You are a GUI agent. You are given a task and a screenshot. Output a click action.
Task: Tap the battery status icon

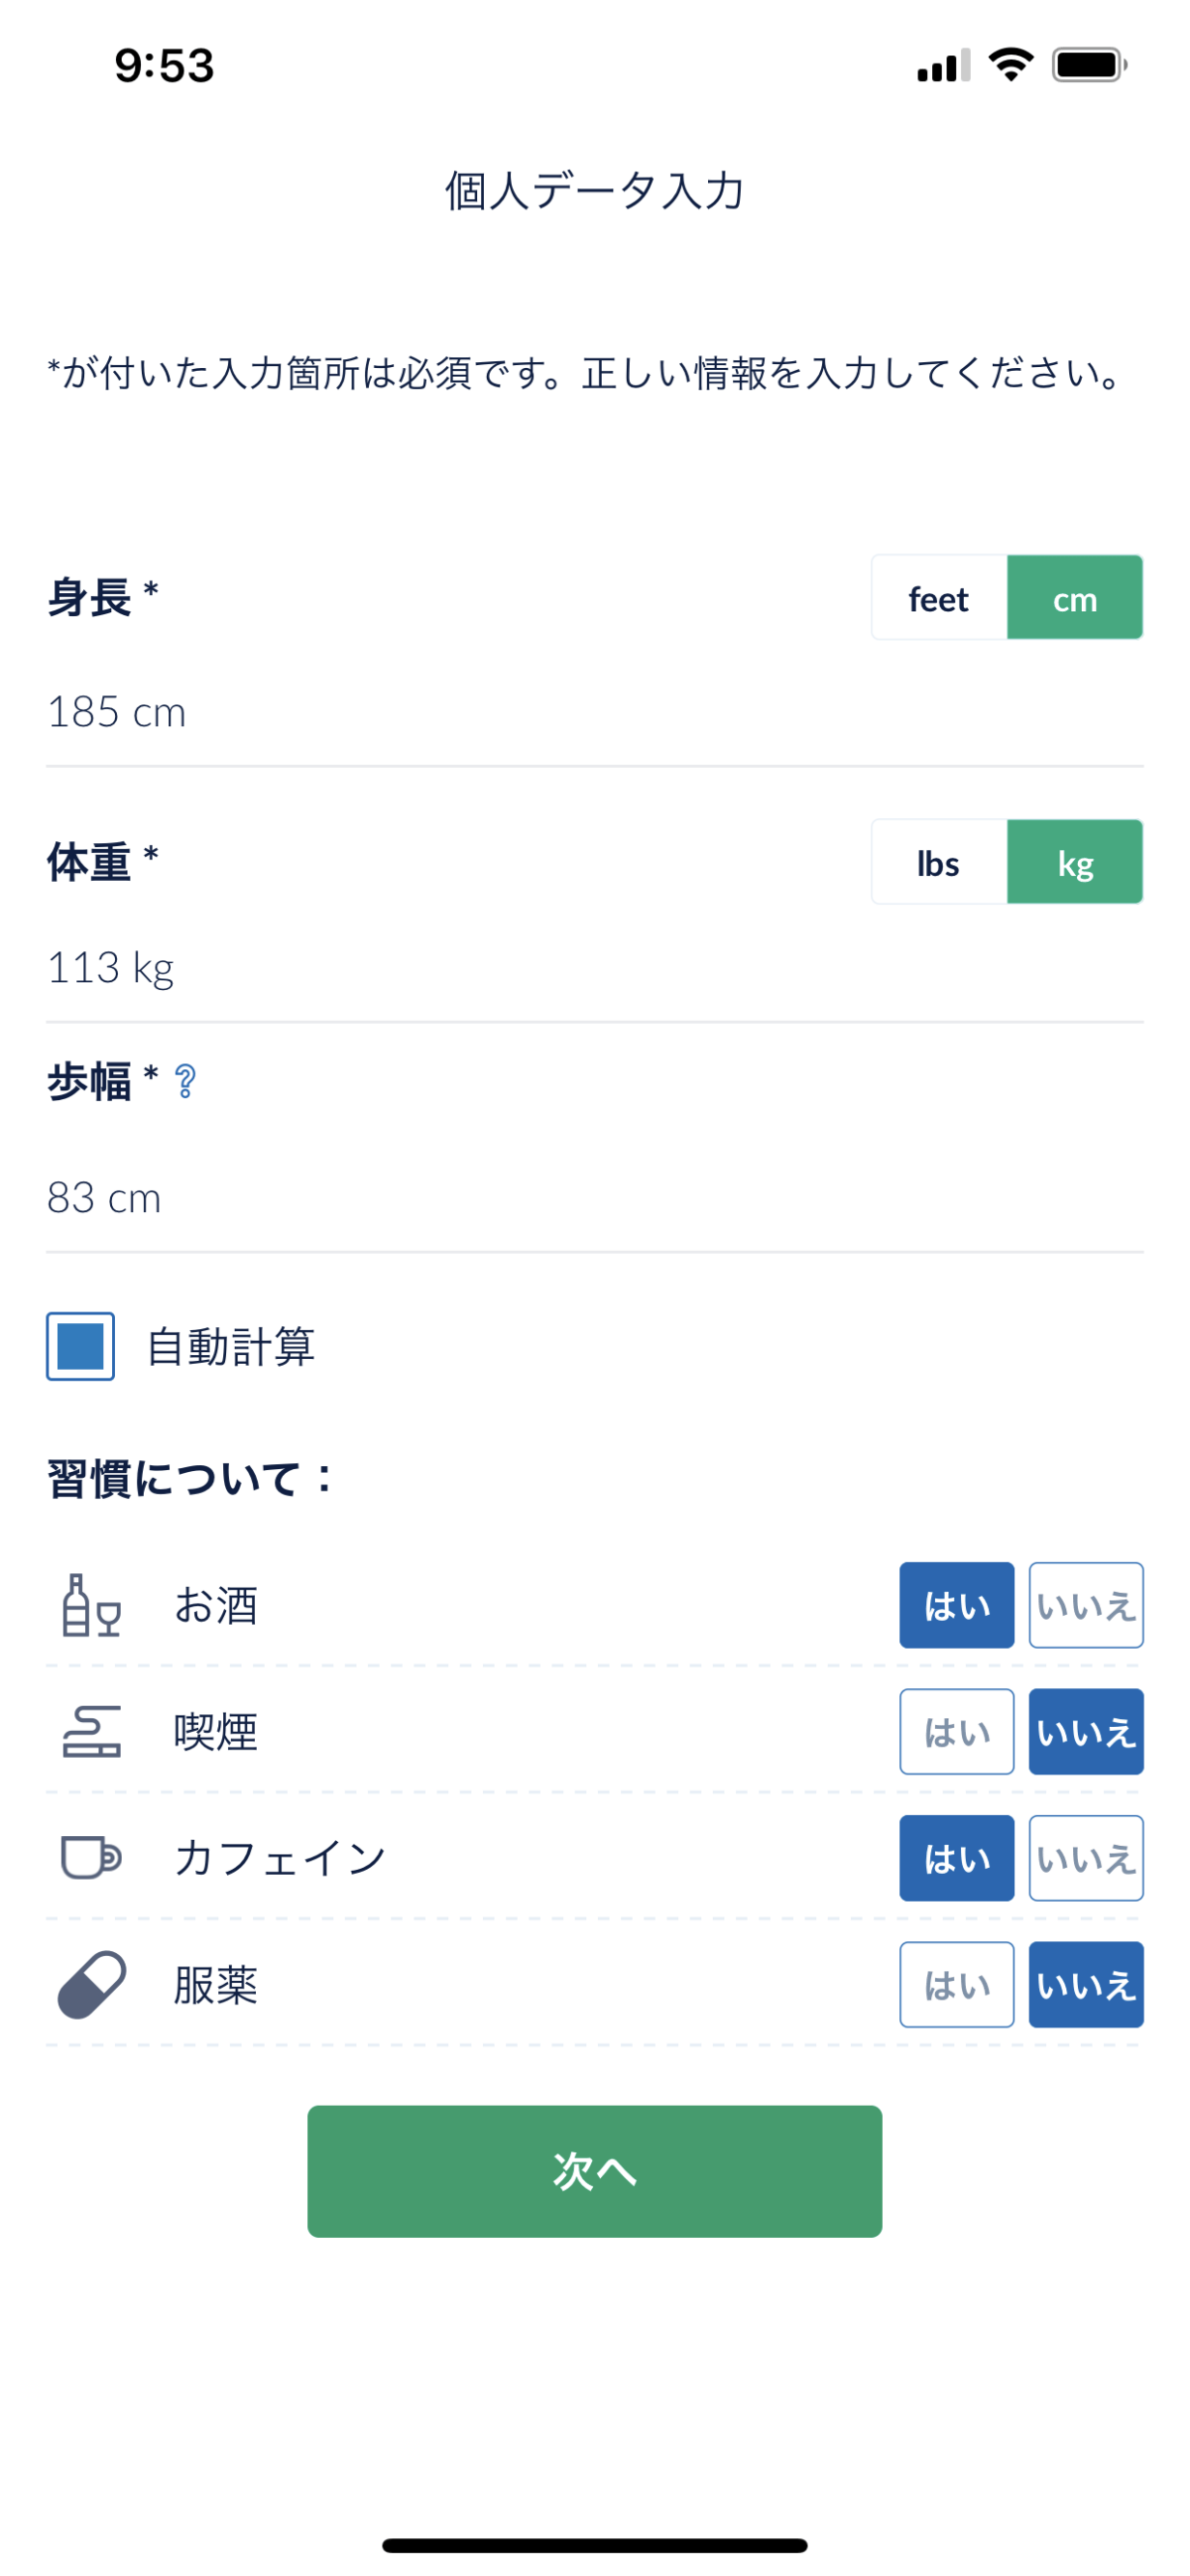(1088, 65)
